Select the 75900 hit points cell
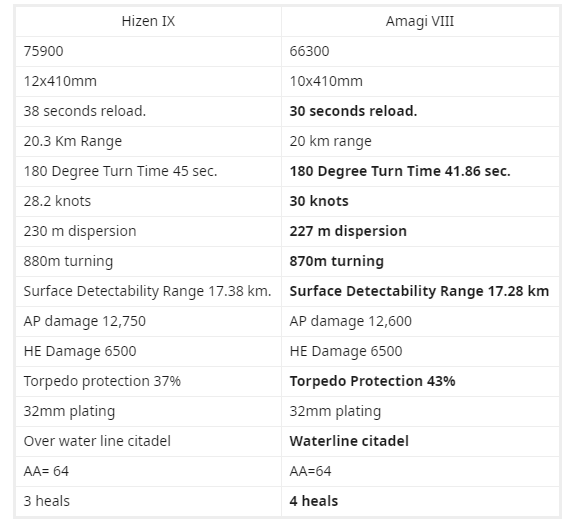 [x=148, y=51]
